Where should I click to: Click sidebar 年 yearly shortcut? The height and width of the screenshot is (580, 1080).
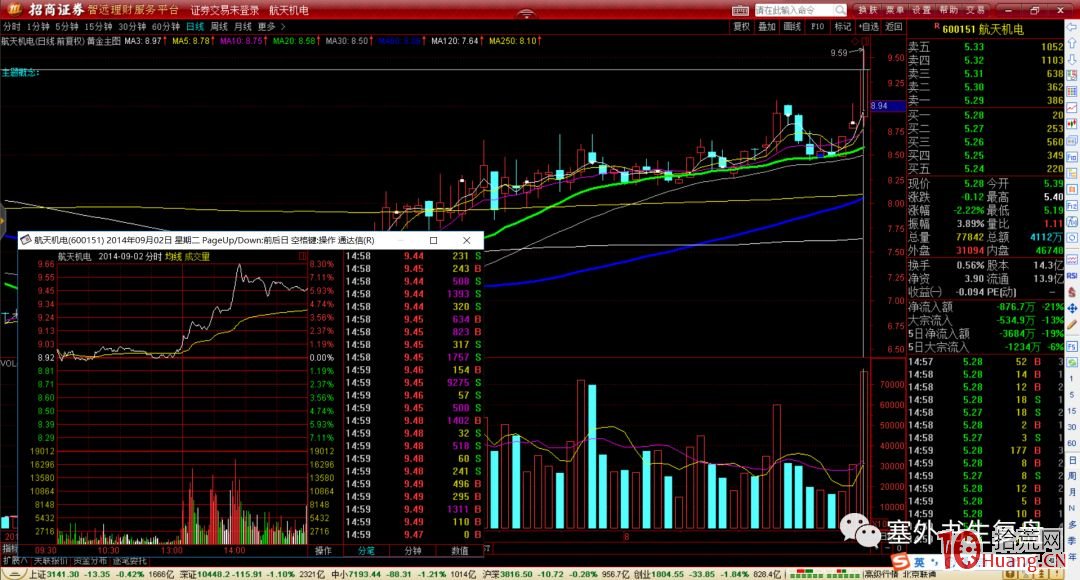click(x=1072, y=557)
